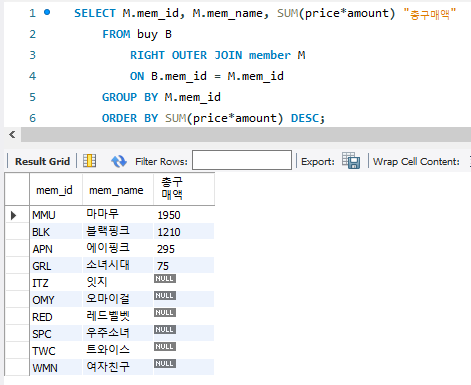Click the ORDER BY keyword

click(x=130, y=118)
